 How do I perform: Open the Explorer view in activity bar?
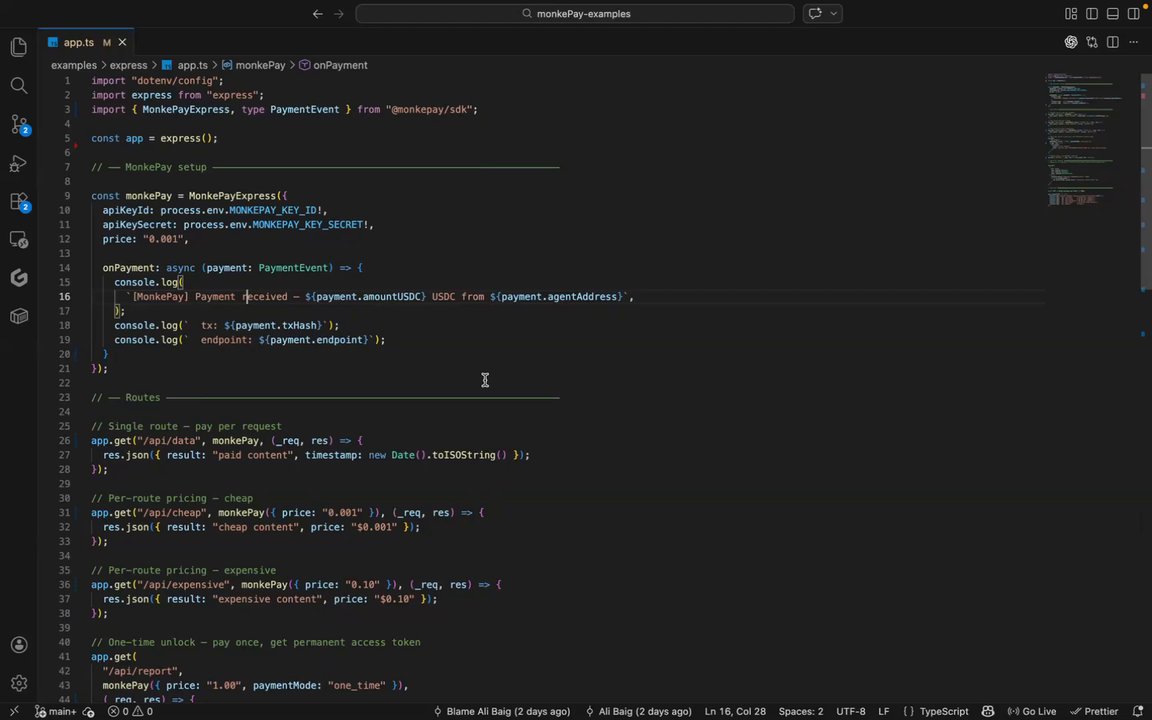coord(19,47)
